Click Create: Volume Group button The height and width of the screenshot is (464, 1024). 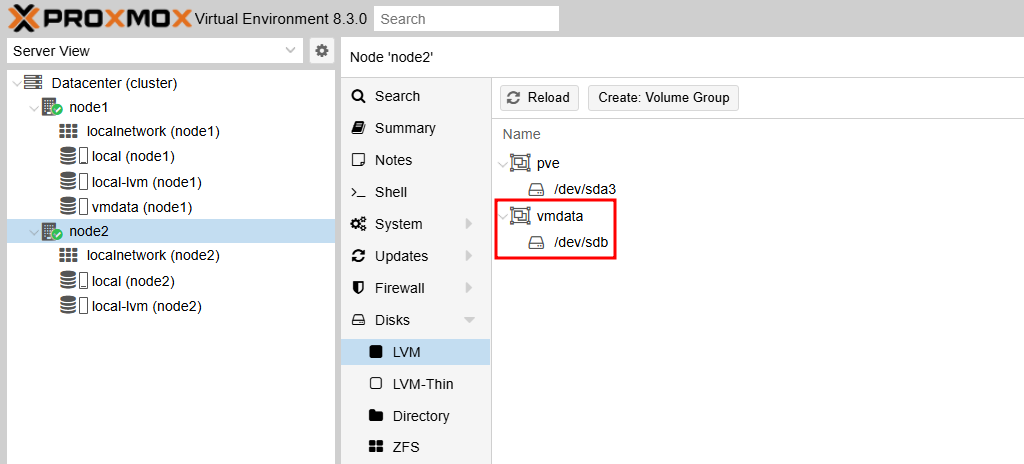pyautogui.click(x=664, y=98)
